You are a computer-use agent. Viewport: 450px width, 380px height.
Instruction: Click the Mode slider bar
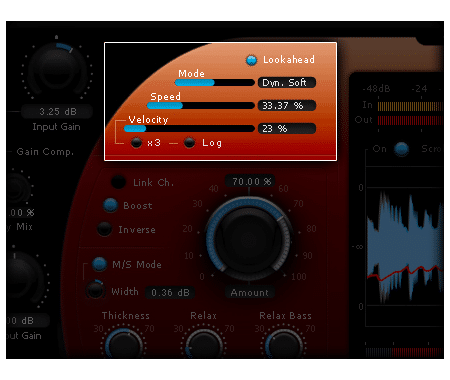(x=215, y=83)
